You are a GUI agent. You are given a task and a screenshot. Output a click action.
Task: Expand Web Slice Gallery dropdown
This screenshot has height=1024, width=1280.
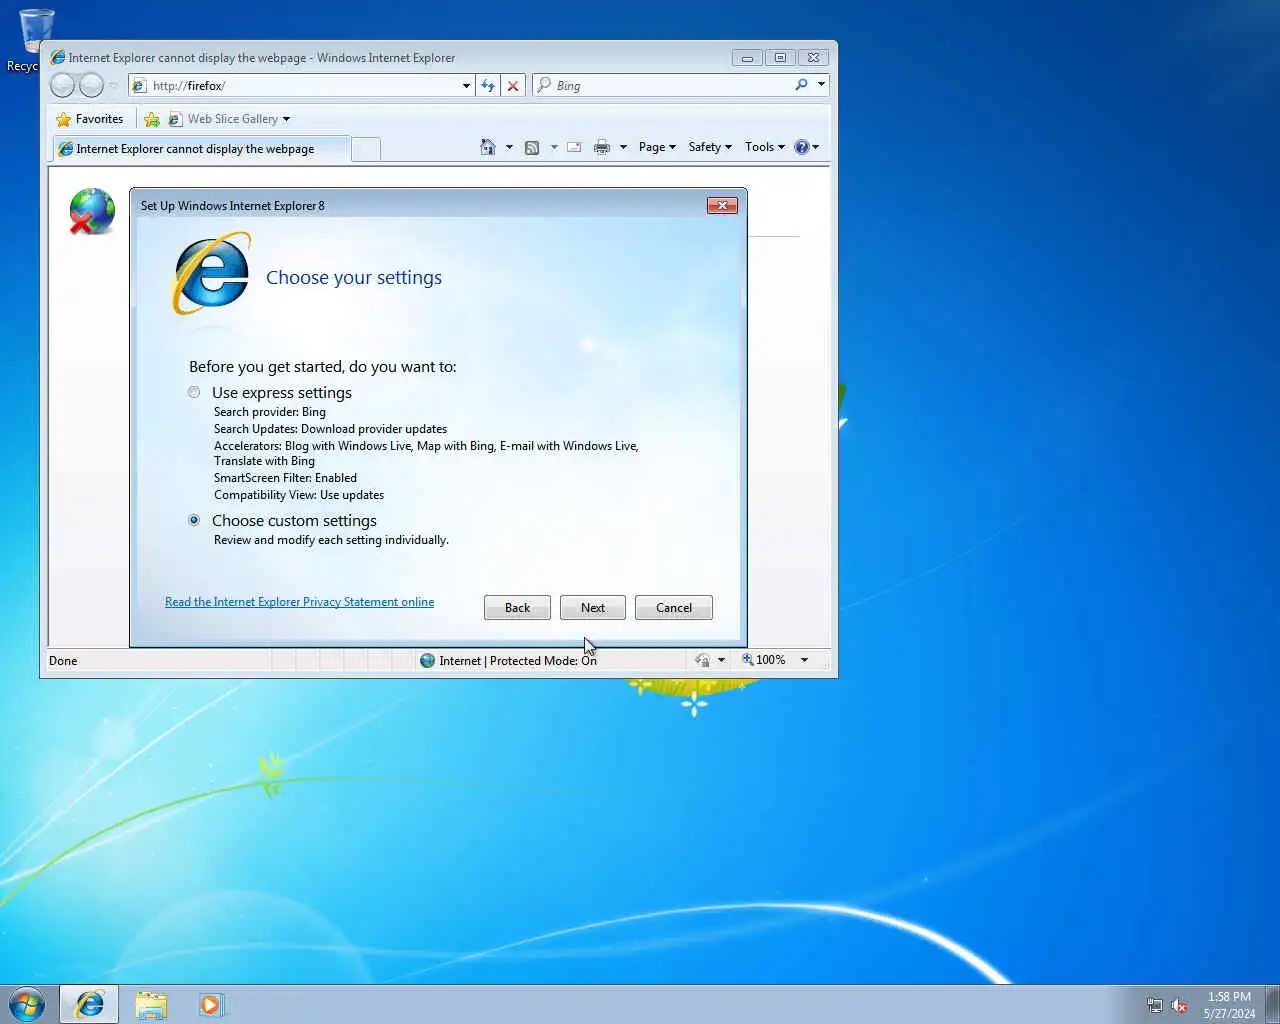286,119
